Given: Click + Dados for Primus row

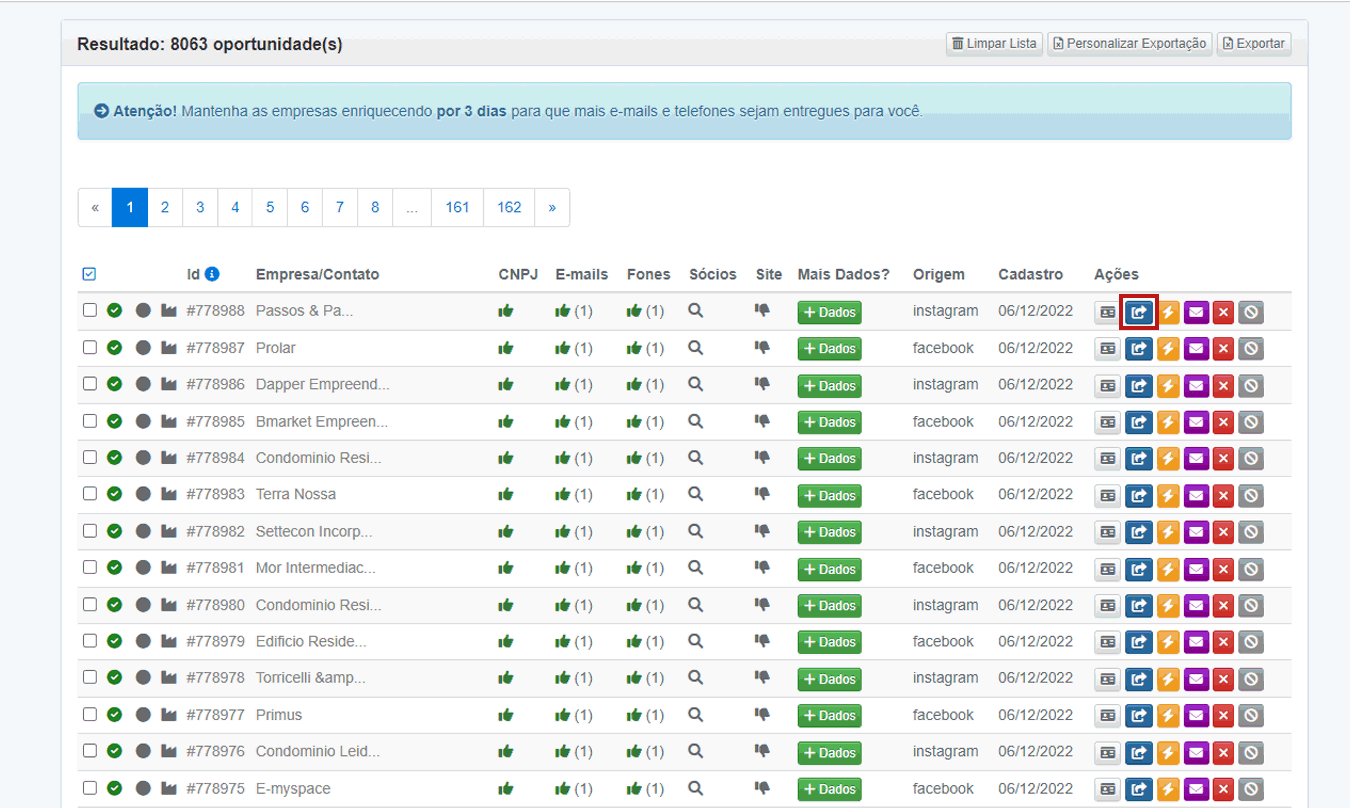Looking at the screenshot, I should 829,716.
